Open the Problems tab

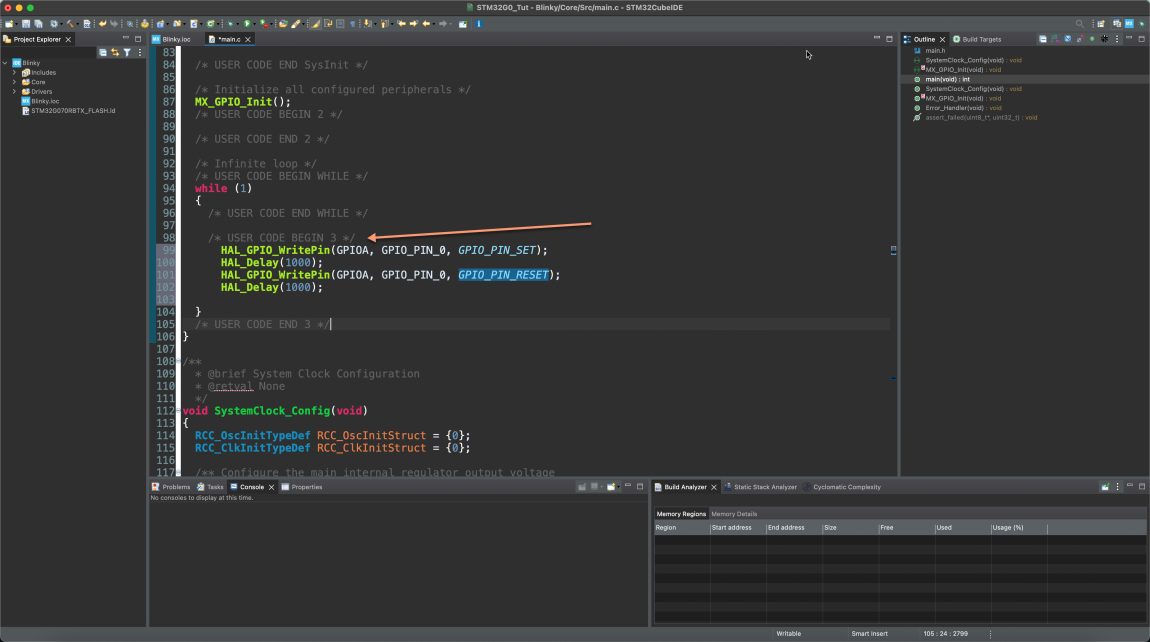[x=171, y=486]
